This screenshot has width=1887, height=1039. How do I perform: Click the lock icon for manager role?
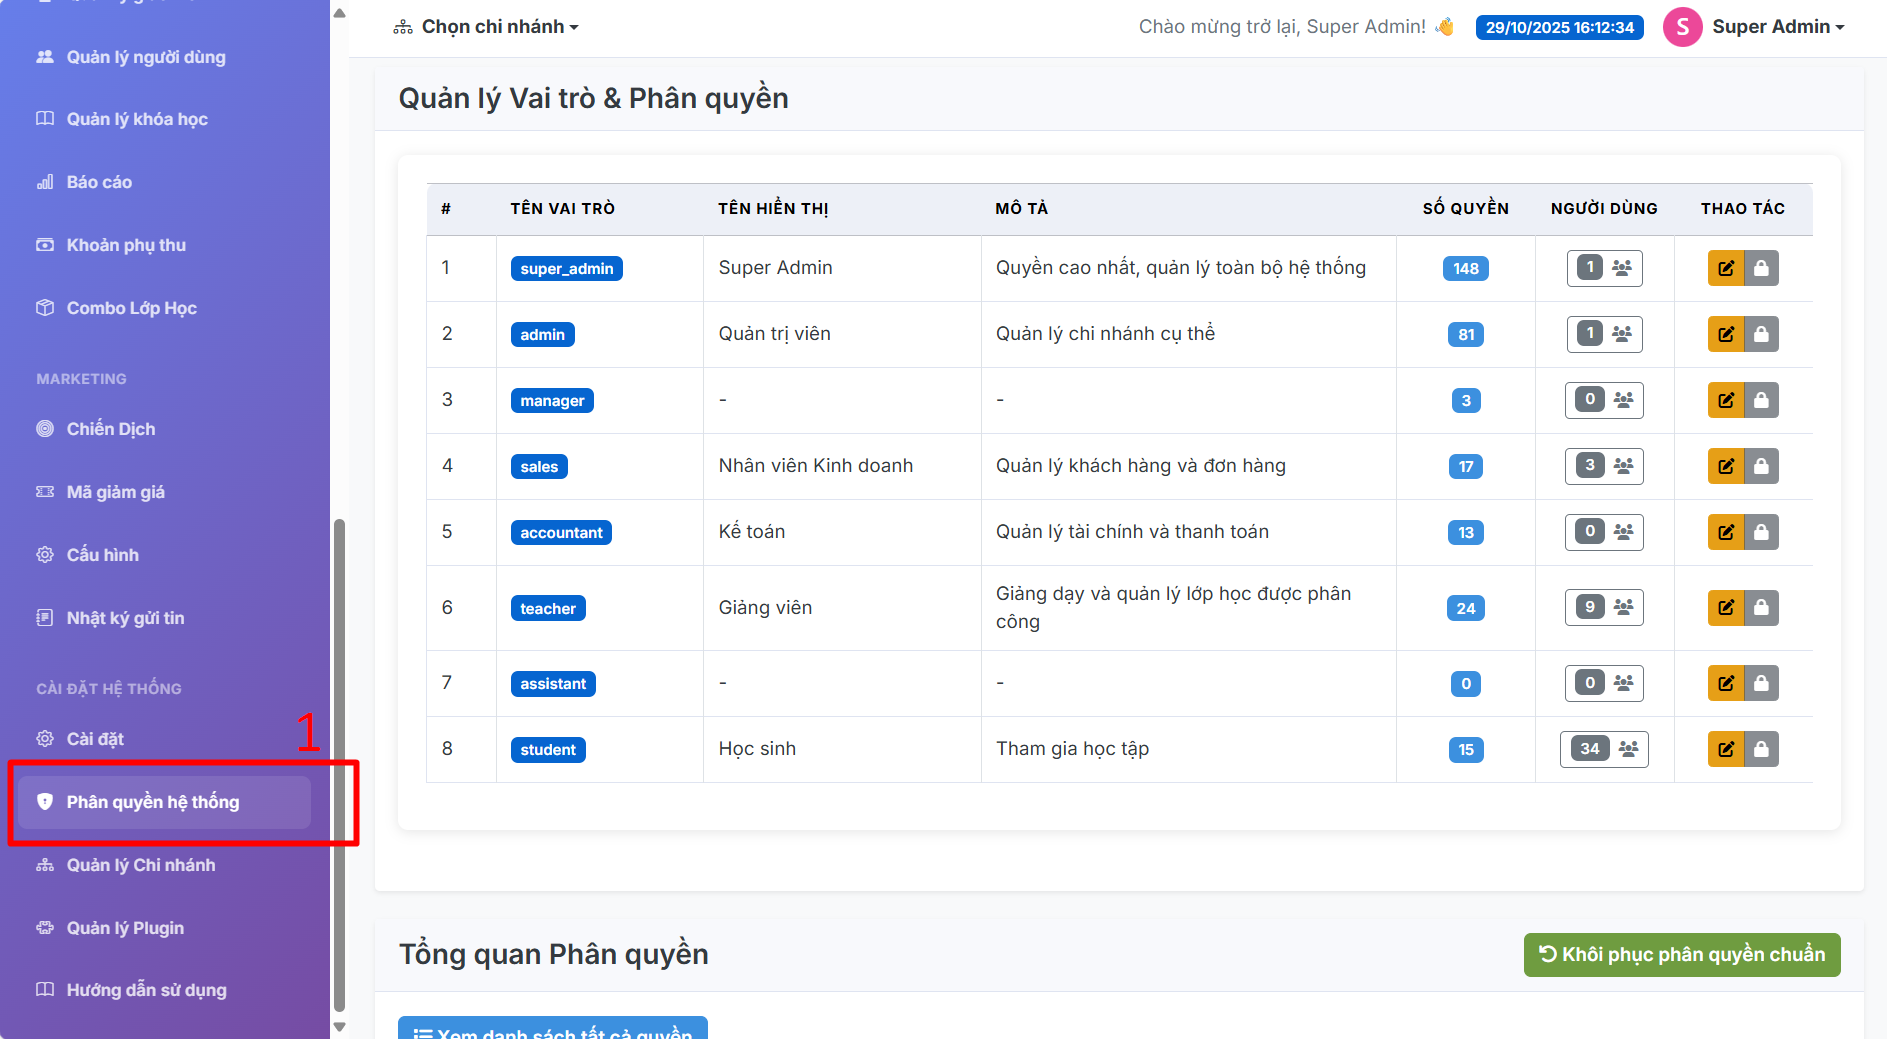coord(1761,400)
